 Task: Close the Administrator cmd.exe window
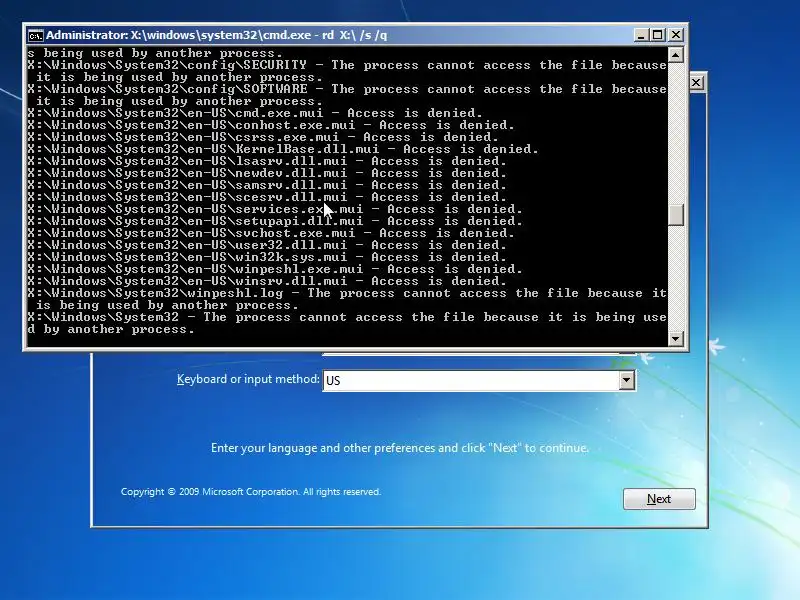pos(676,35)
